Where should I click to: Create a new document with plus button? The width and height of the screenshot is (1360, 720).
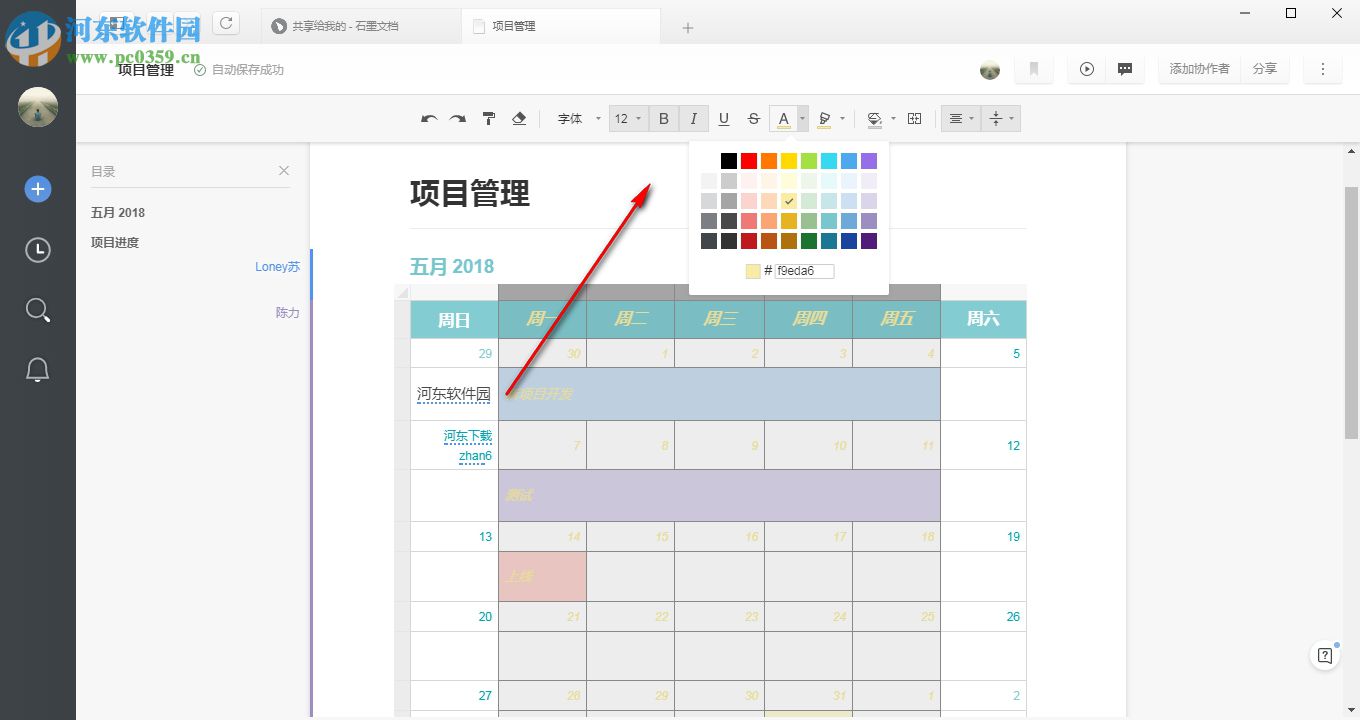point(38,189)
